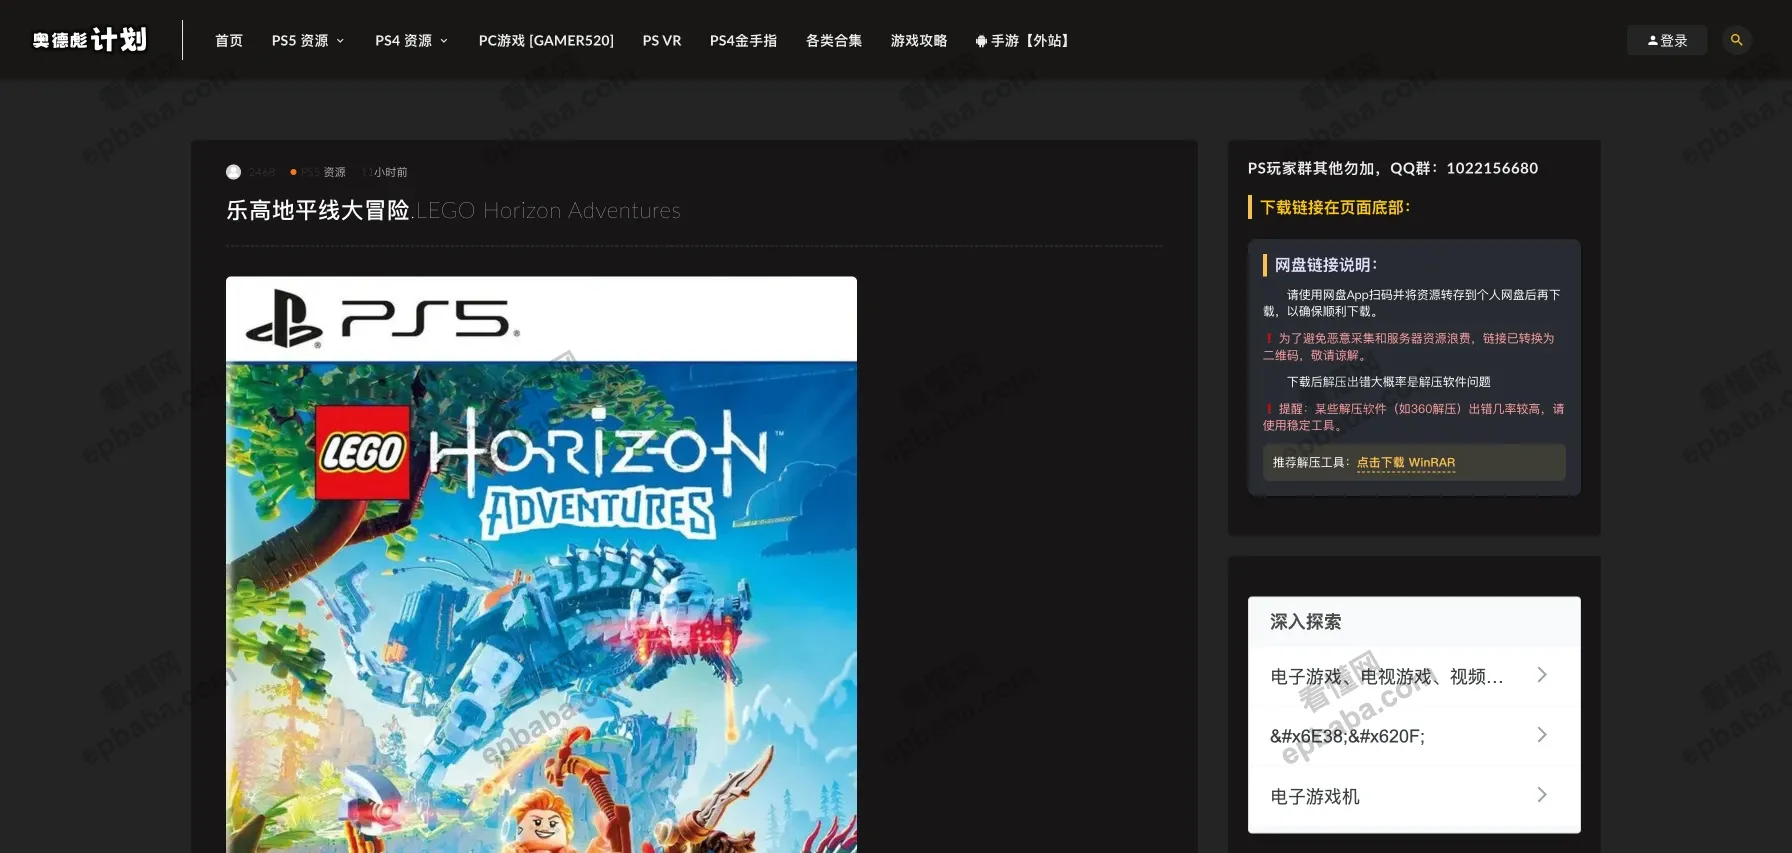Click the QQ群 1022156680 text
This screenshot has width=1792, height=853.
click(1464, 168)
